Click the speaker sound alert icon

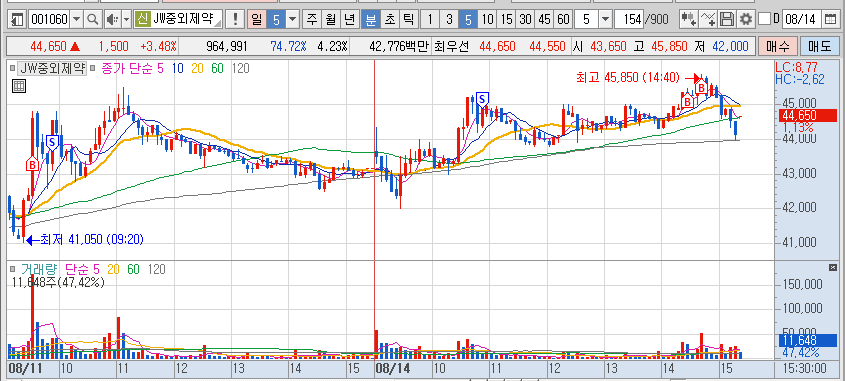pos(112,20)
